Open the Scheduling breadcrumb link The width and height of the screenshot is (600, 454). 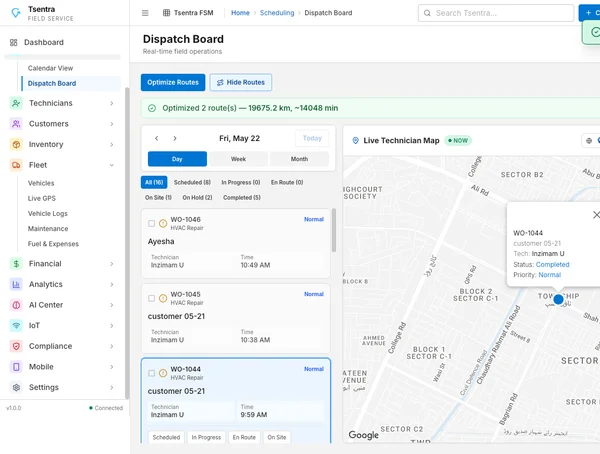pyautogui.click(x=277, y=13)
